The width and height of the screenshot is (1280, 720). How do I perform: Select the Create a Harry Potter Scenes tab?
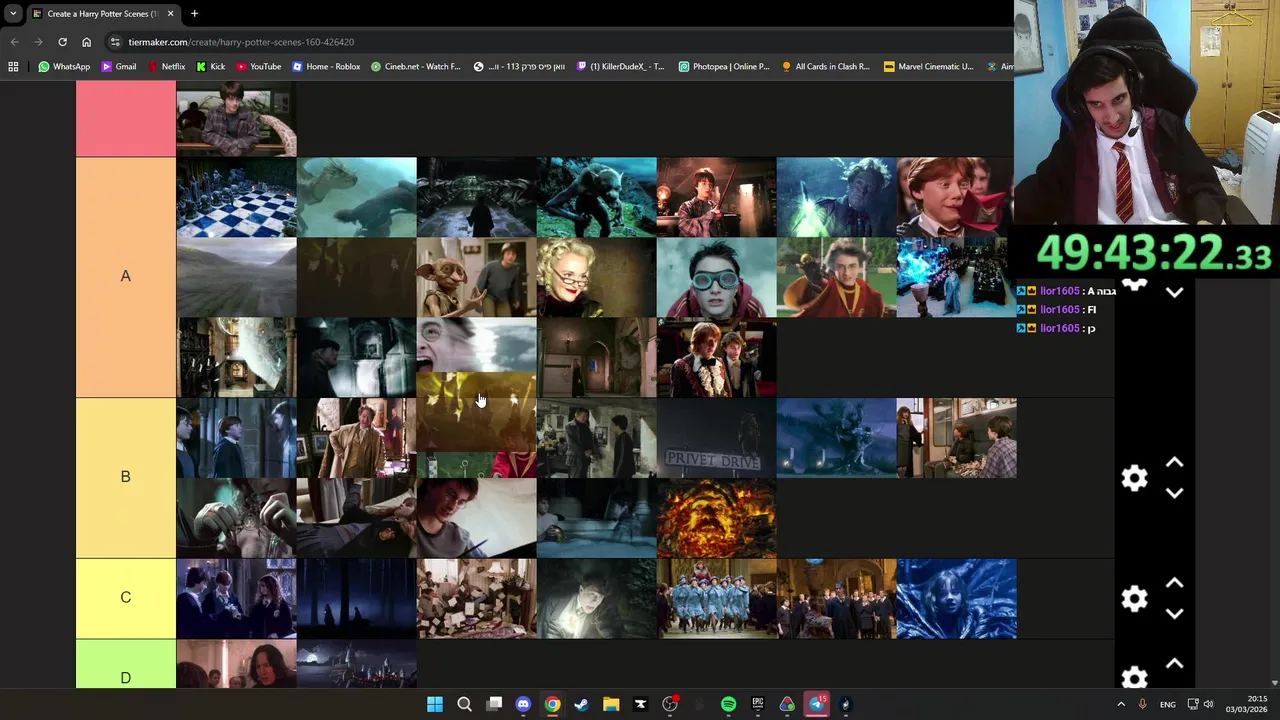click(x=103, y=14)
